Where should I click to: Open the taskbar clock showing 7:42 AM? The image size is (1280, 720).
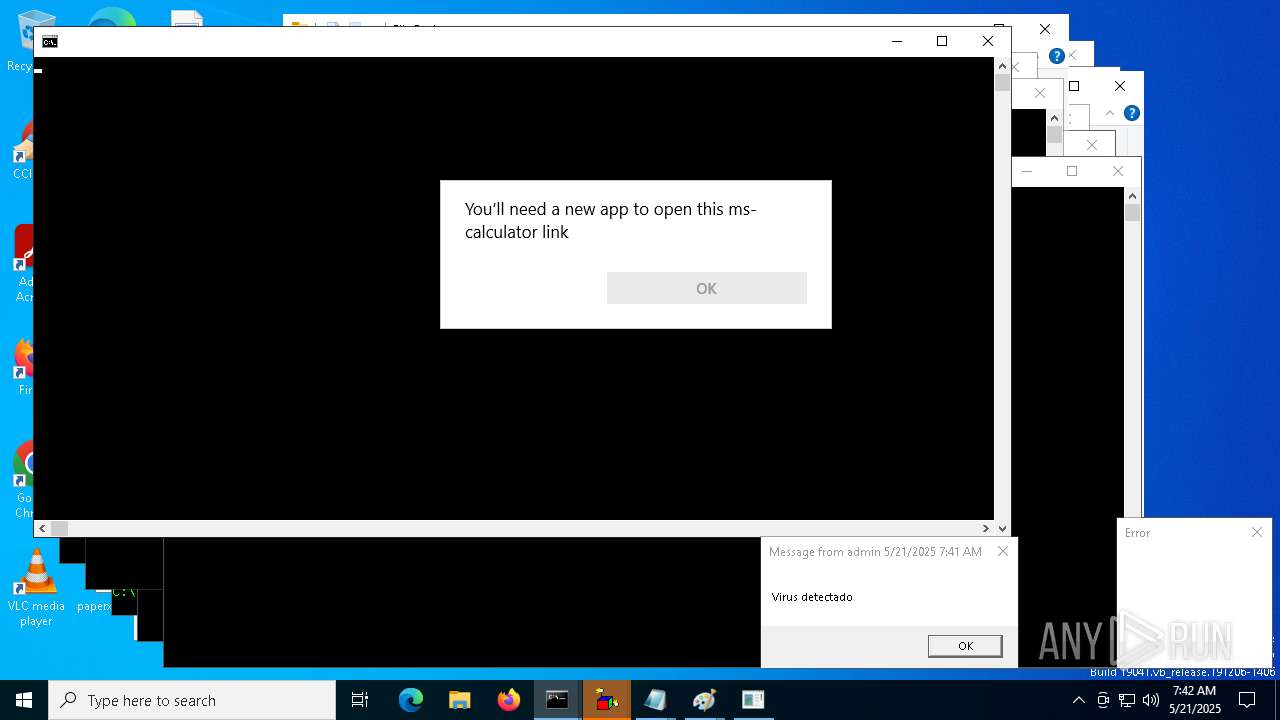click(1195, 700)
